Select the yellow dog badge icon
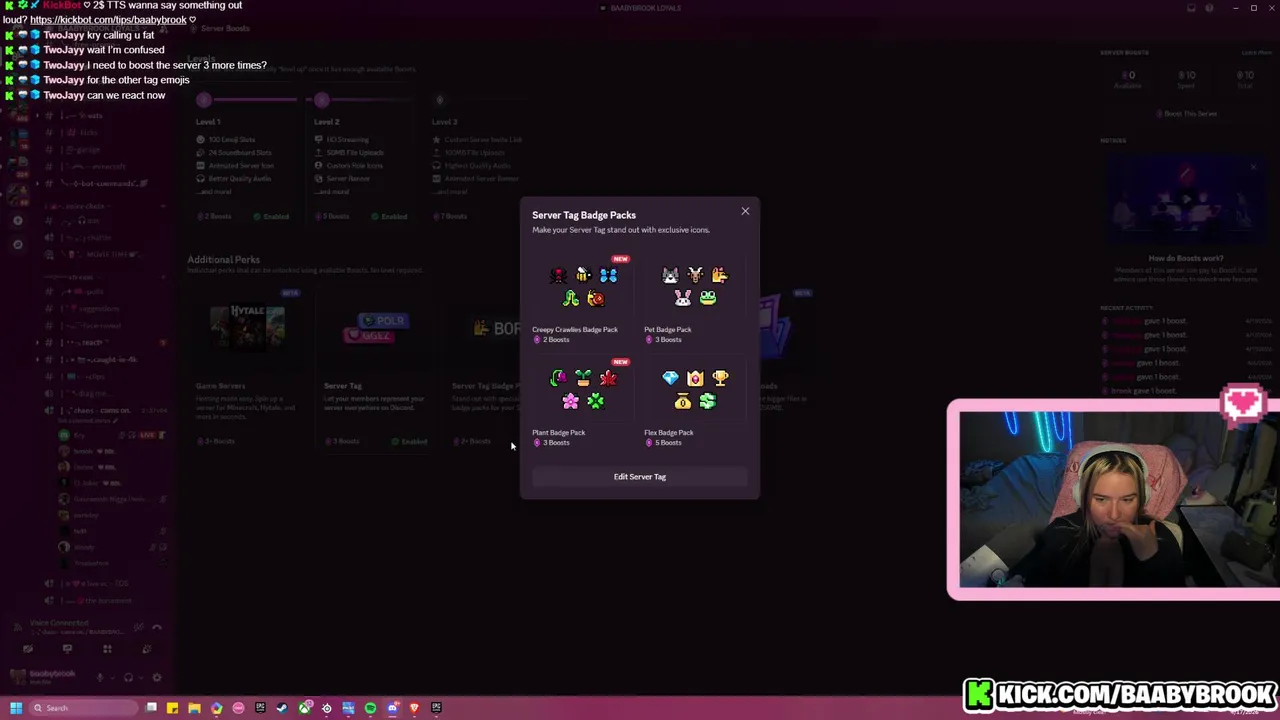Screen dimensions: 1280x720 point(720,275)
